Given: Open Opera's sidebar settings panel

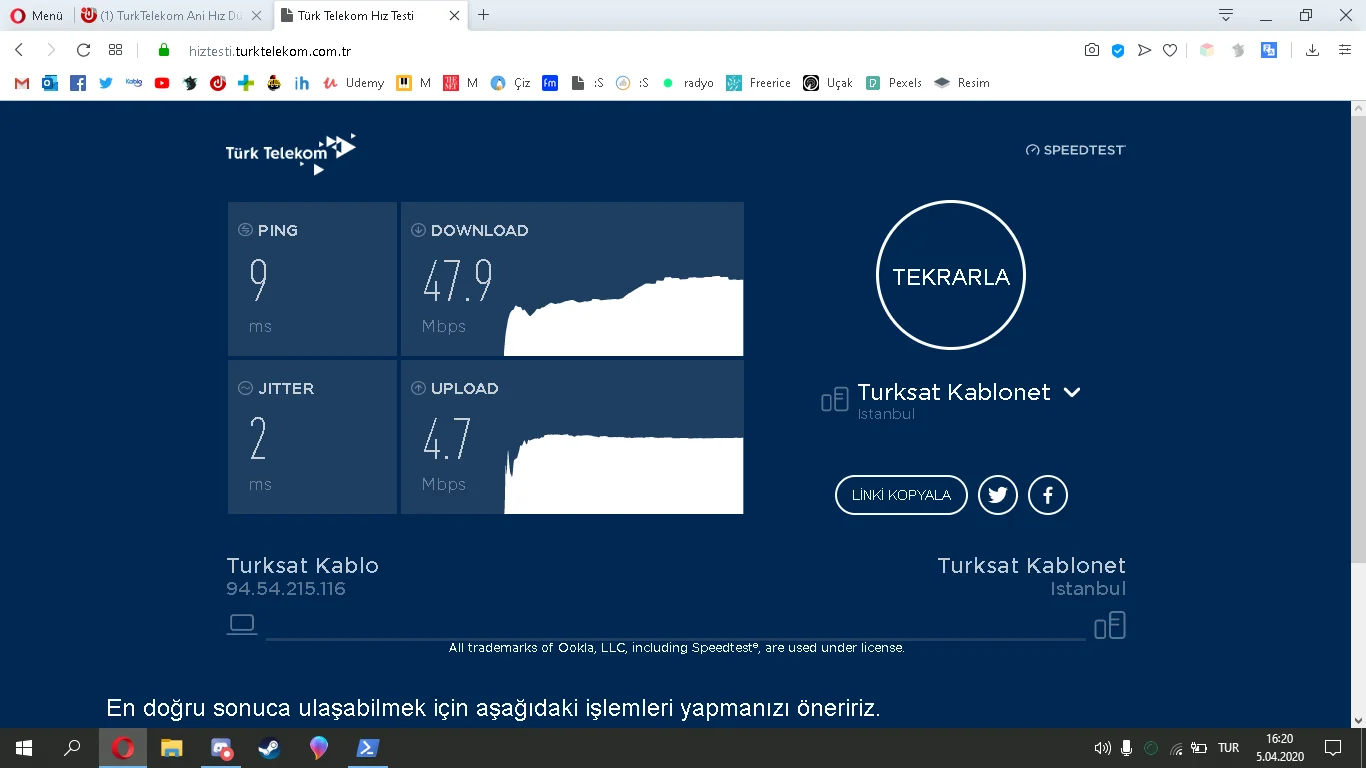Looking at the screenshot, I should [x=1343, y=49].
